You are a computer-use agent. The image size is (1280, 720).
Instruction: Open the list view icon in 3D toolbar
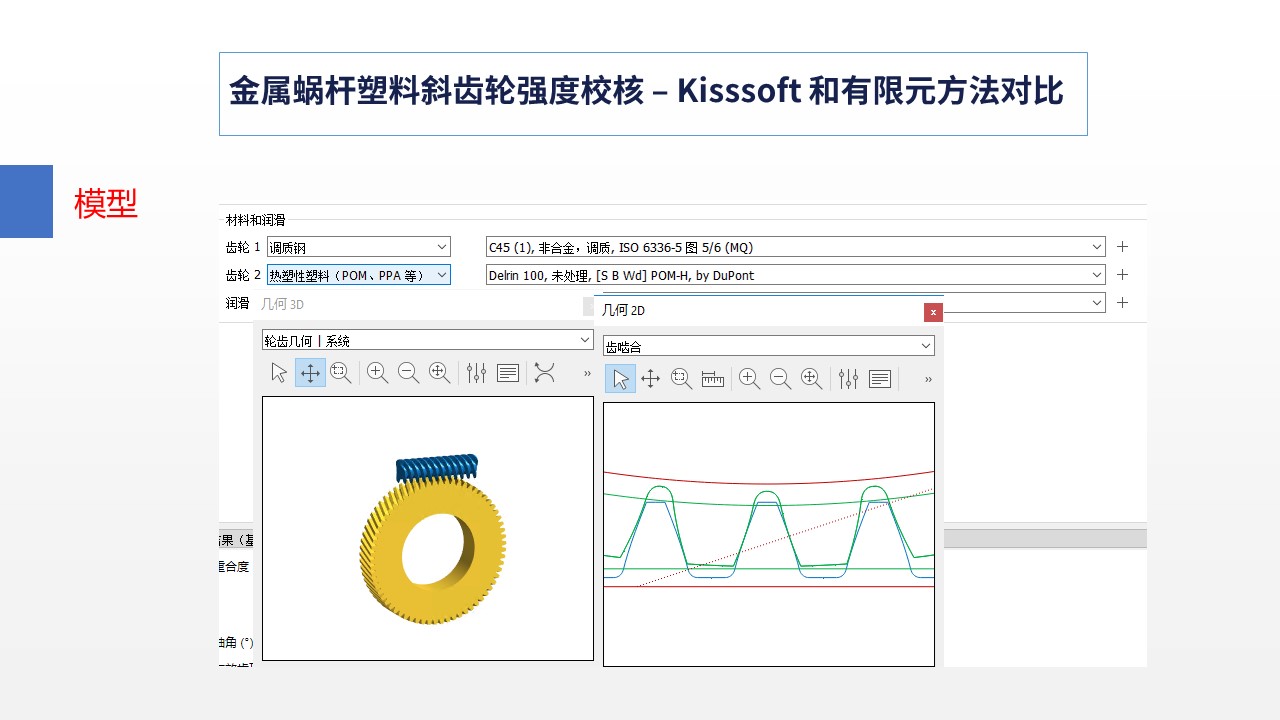[508, 373]
